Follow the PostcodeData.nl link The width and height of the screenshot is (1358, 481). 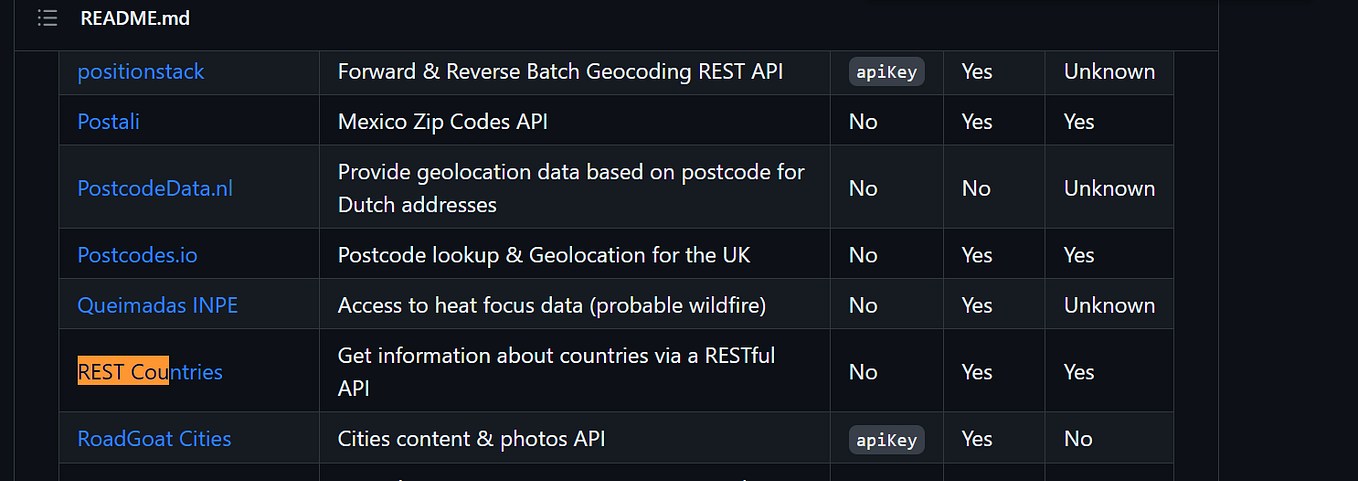155,188
